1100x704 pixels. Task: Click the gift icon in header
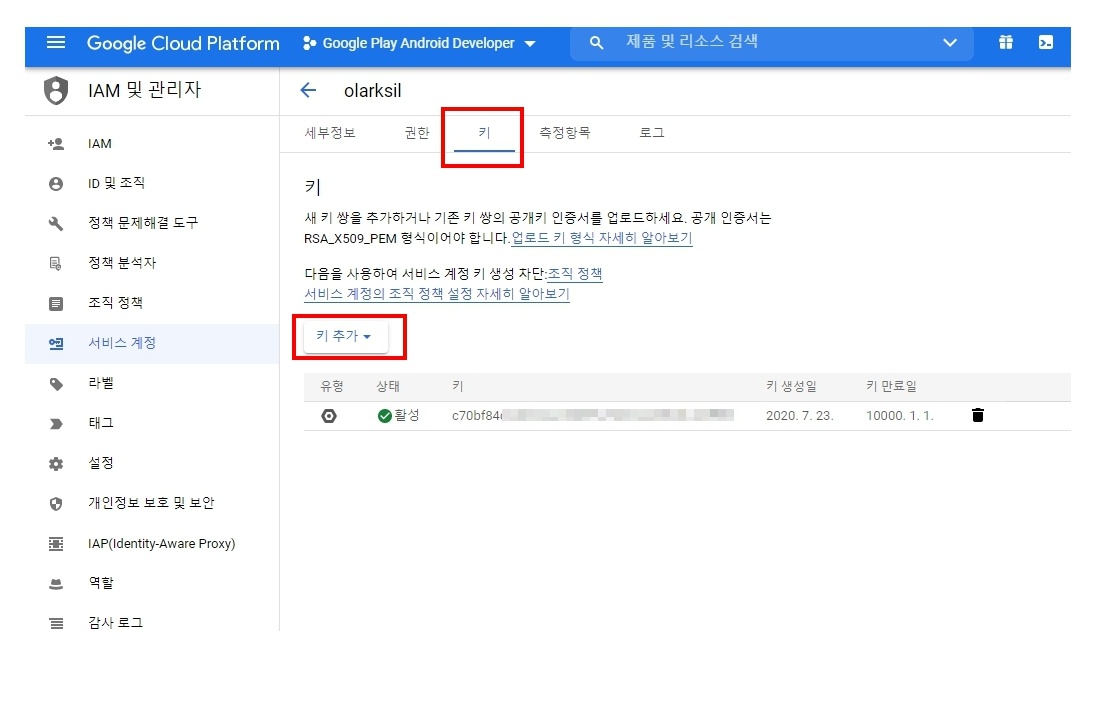(1005, 43)
